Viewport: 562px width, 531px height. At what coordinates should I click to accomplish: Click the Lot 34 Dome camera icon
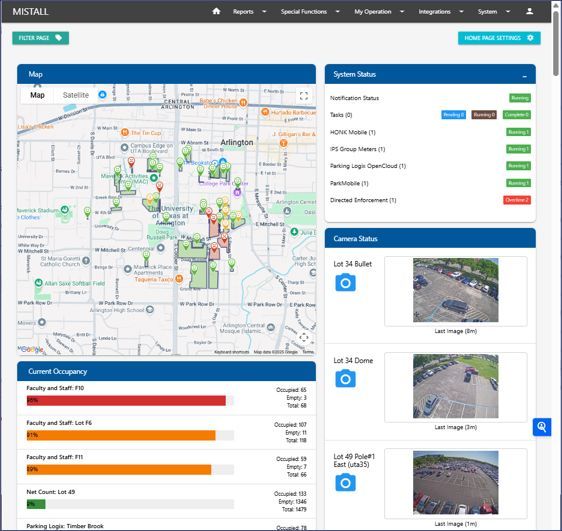(346, 378)
